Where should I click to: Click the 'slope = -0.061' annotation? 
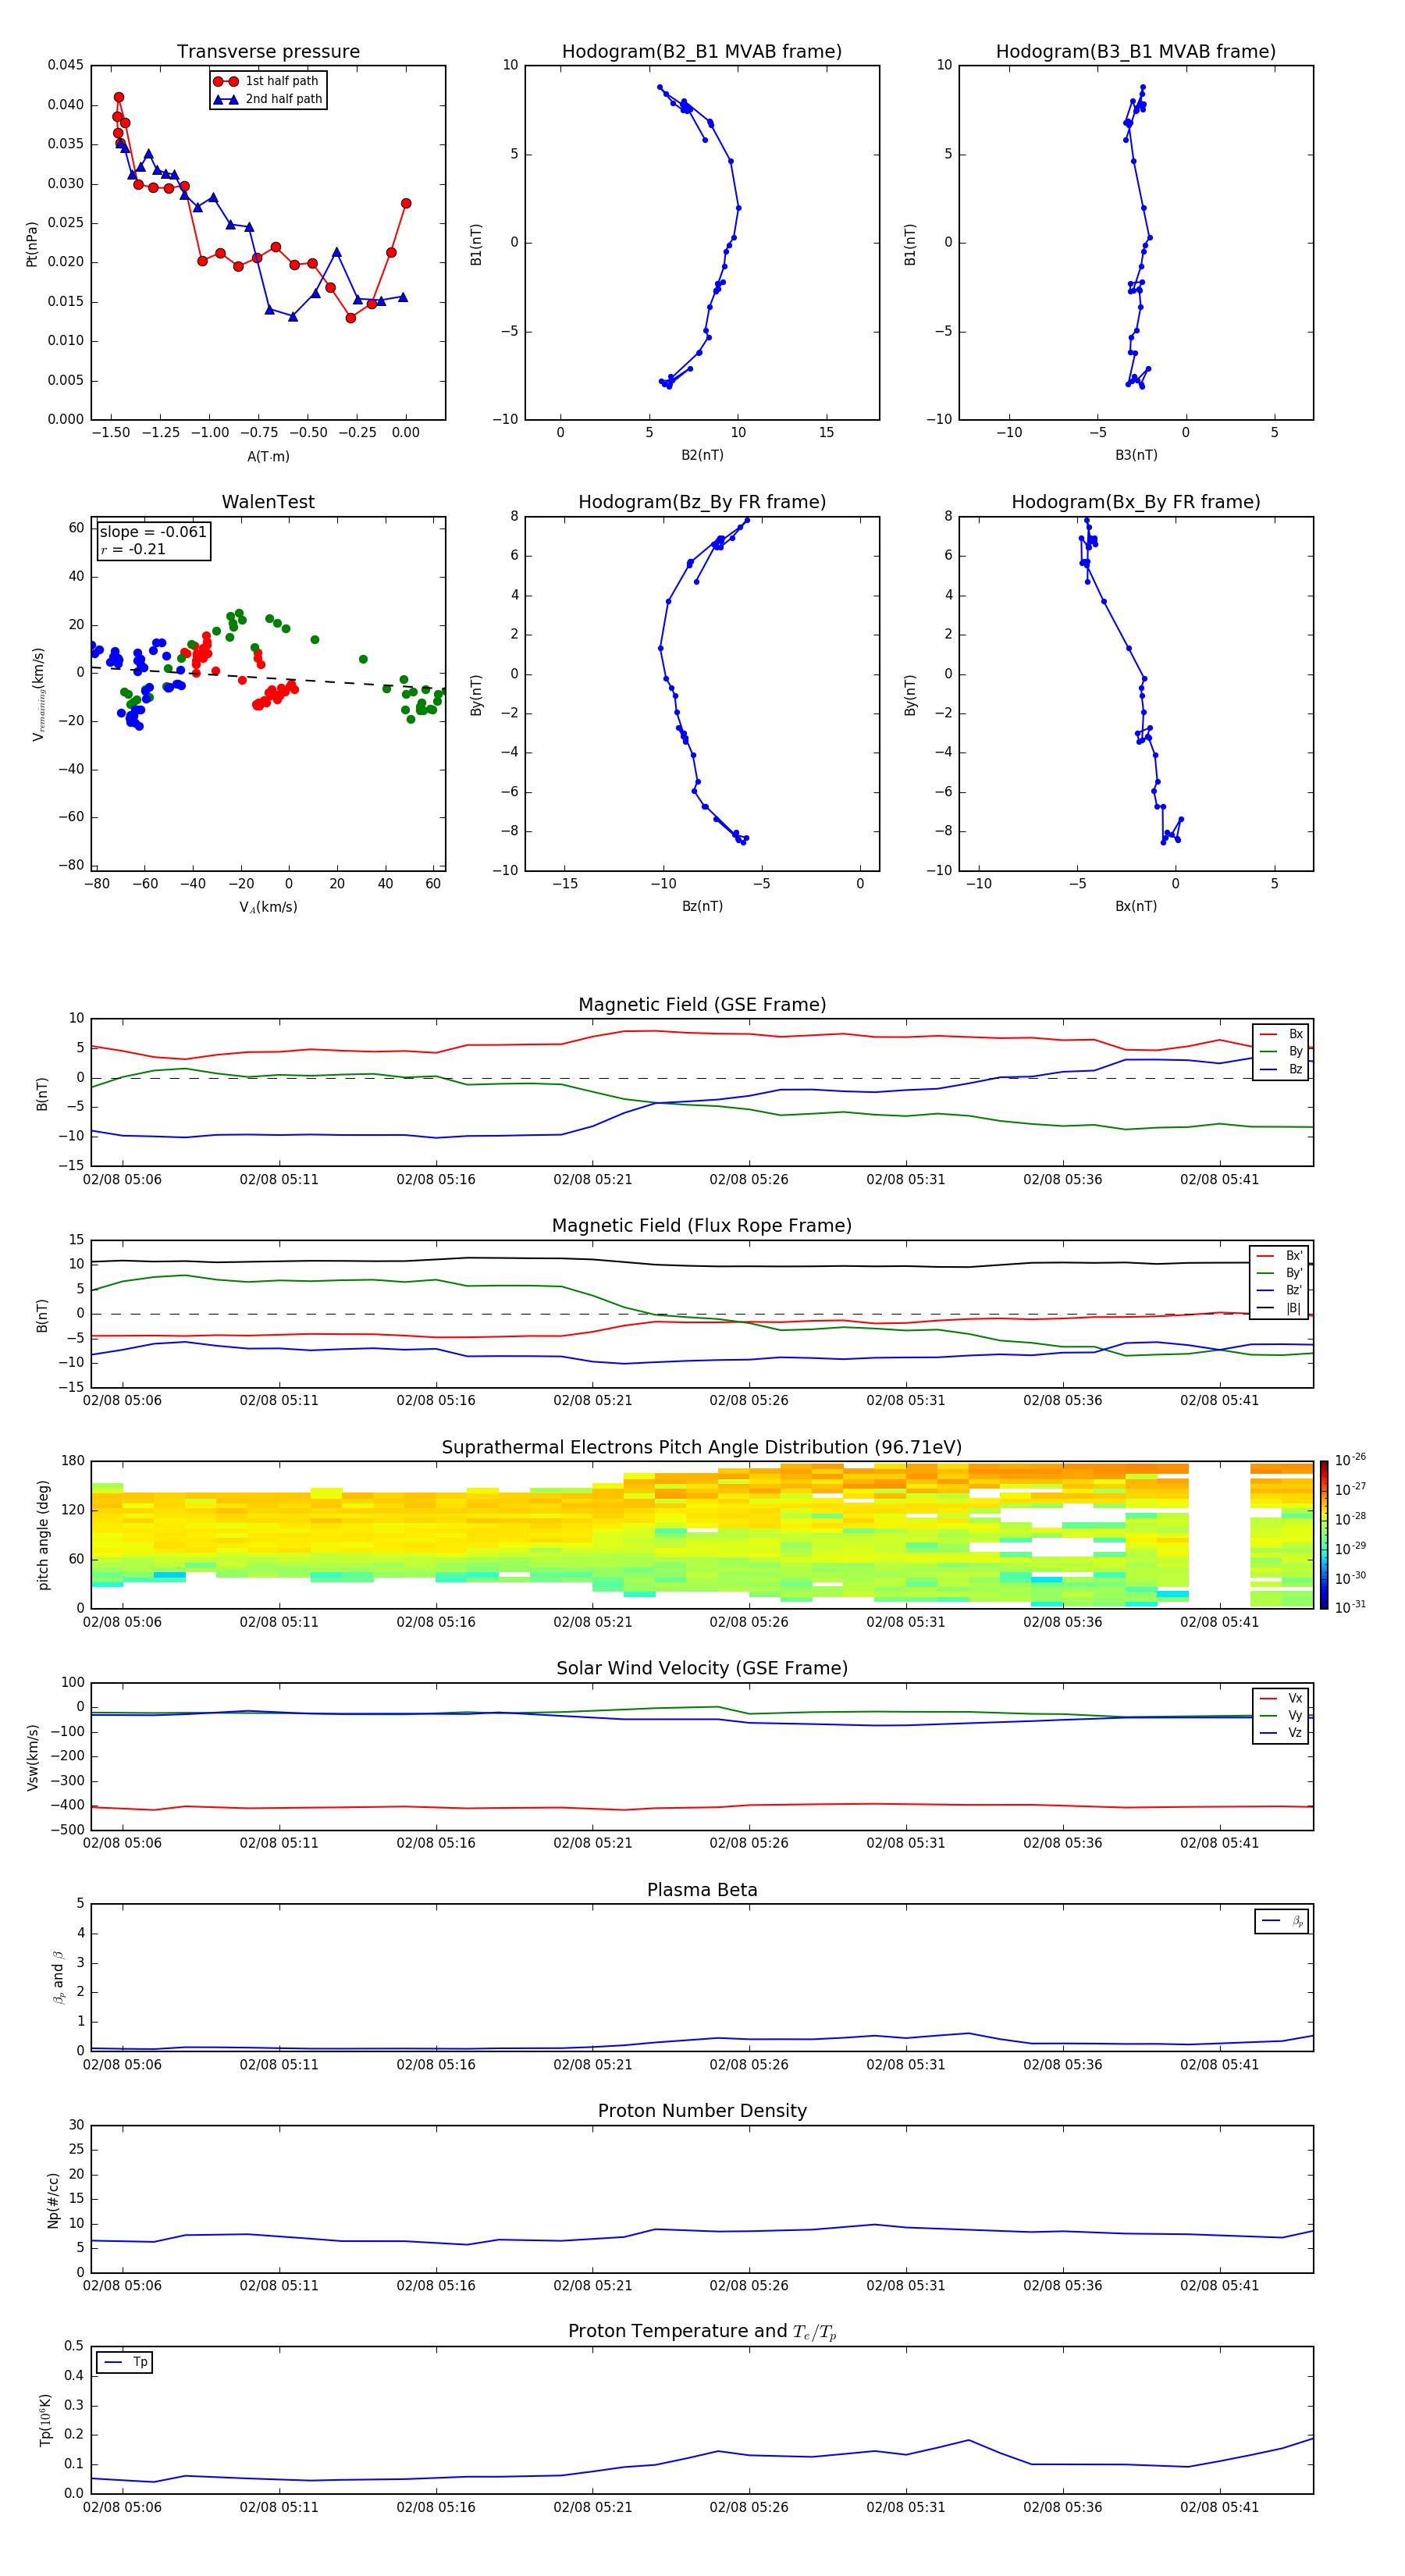pos(153,532)
